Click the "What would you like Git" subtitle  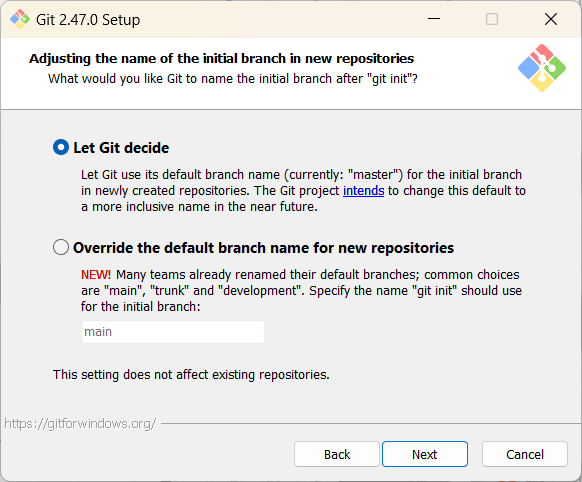[233, 79]
